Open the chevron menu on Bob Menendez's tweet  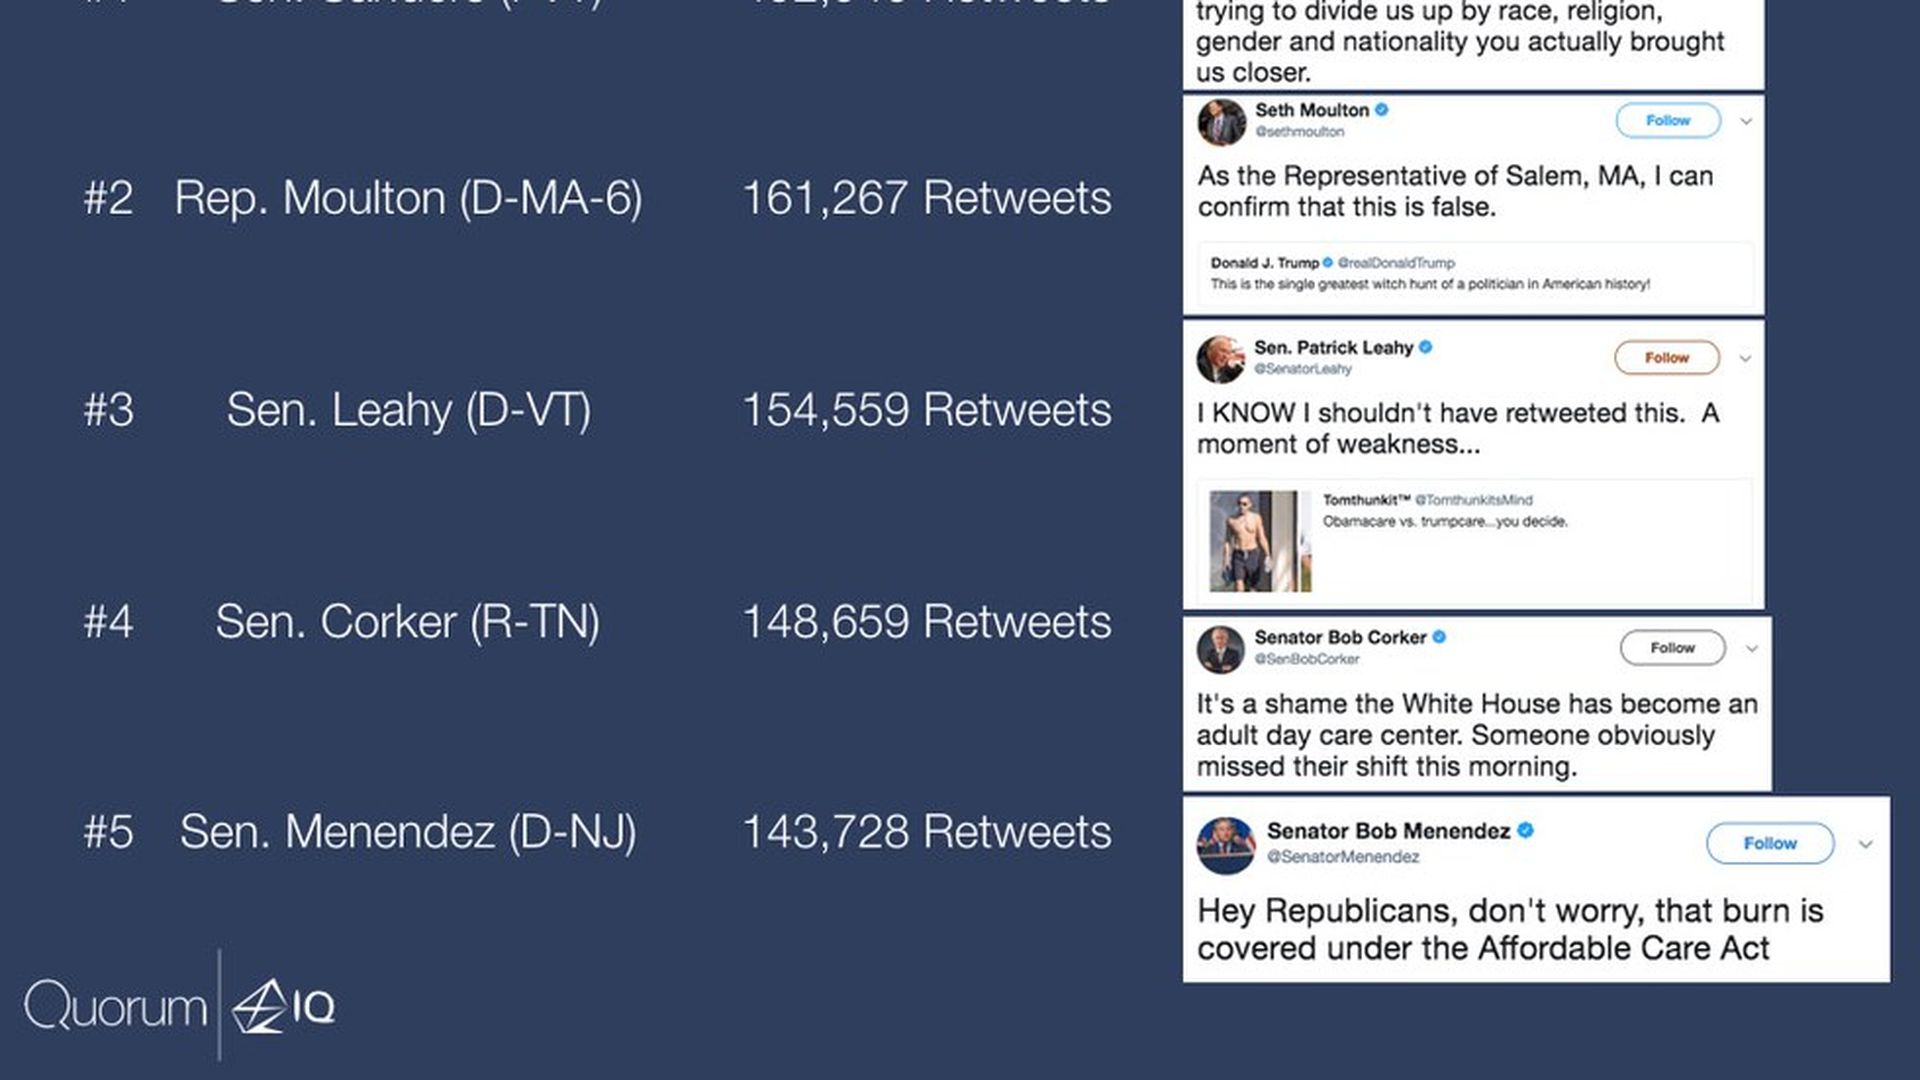click(x=1865, y=844)
